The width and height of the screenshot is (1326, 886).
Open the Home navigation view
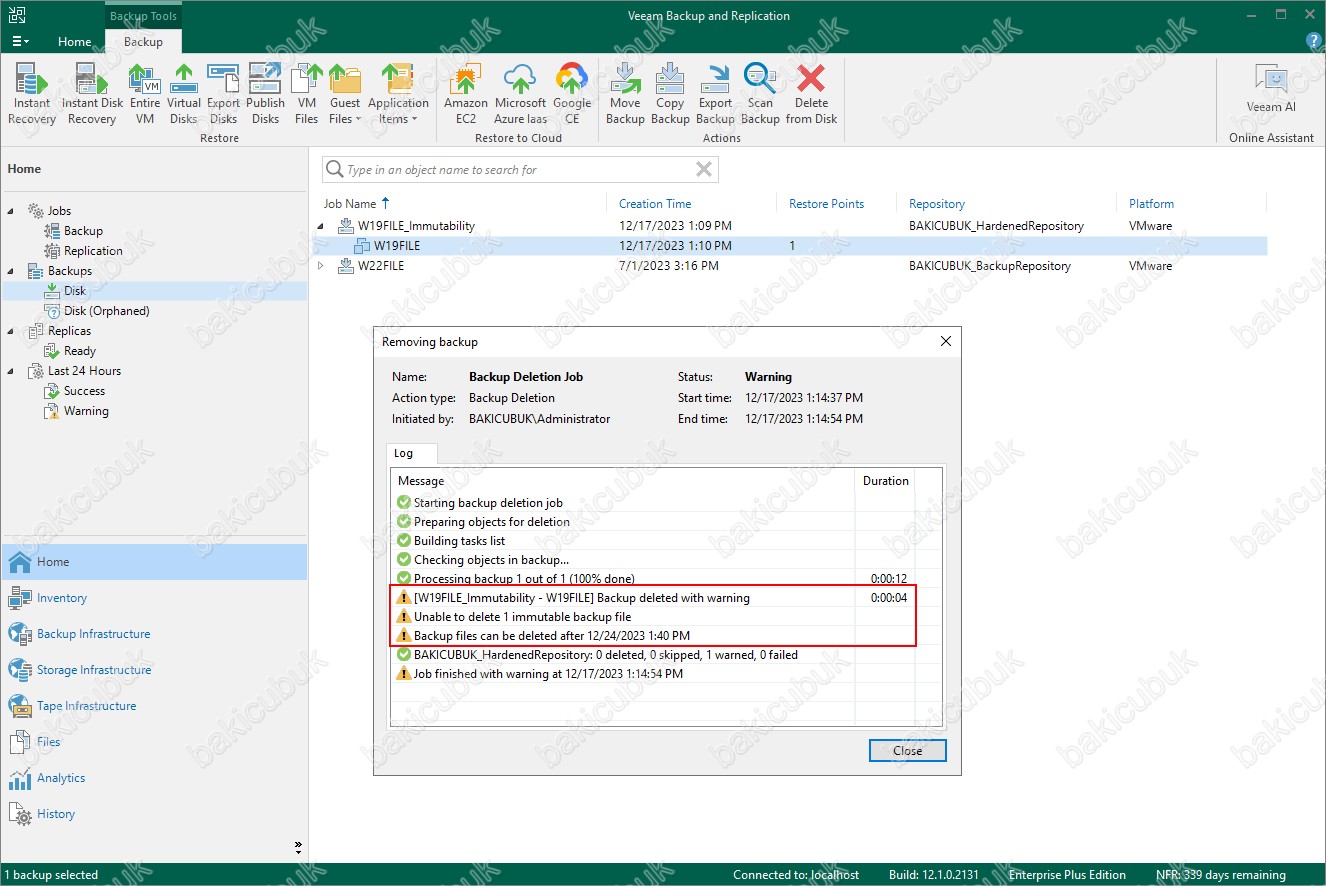pos(154,562)
